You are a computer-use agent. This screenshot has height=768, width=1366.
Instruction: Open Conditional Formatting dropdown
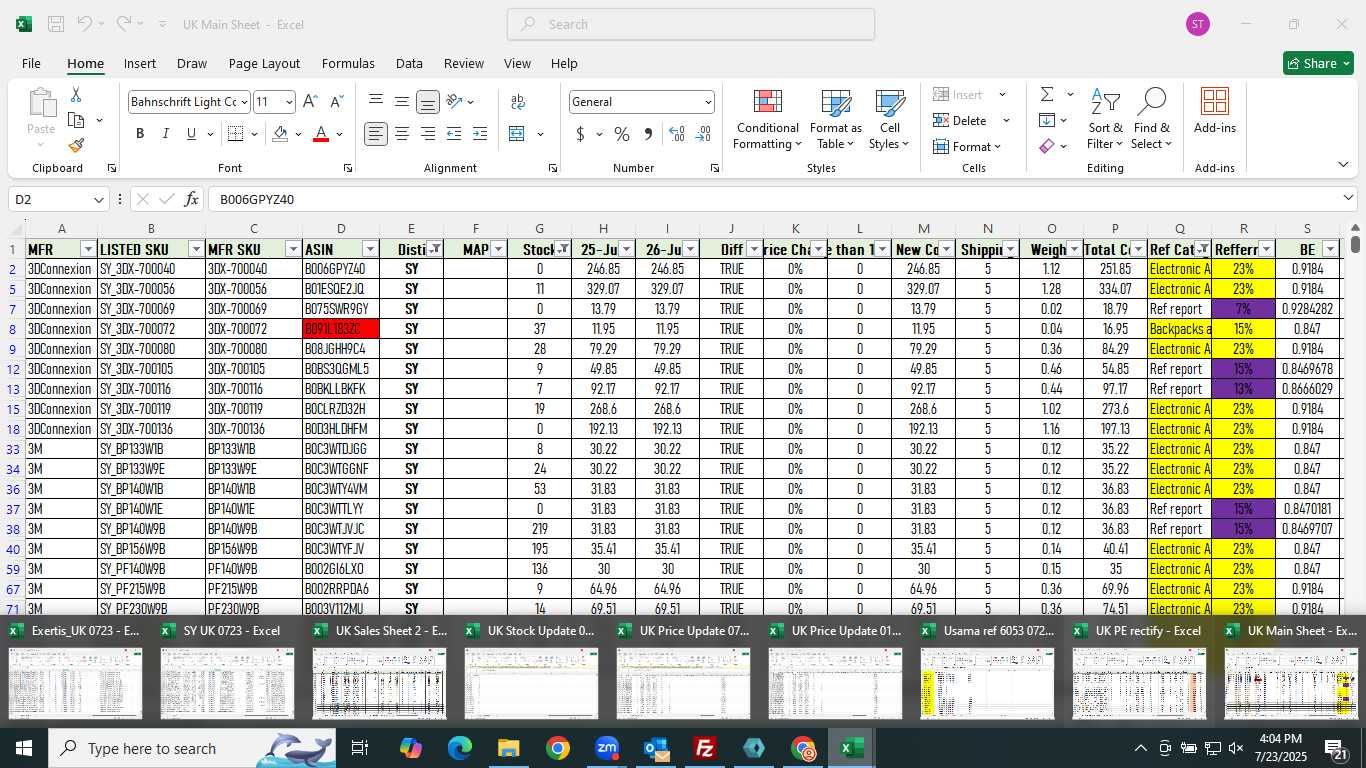click(767, 118)
